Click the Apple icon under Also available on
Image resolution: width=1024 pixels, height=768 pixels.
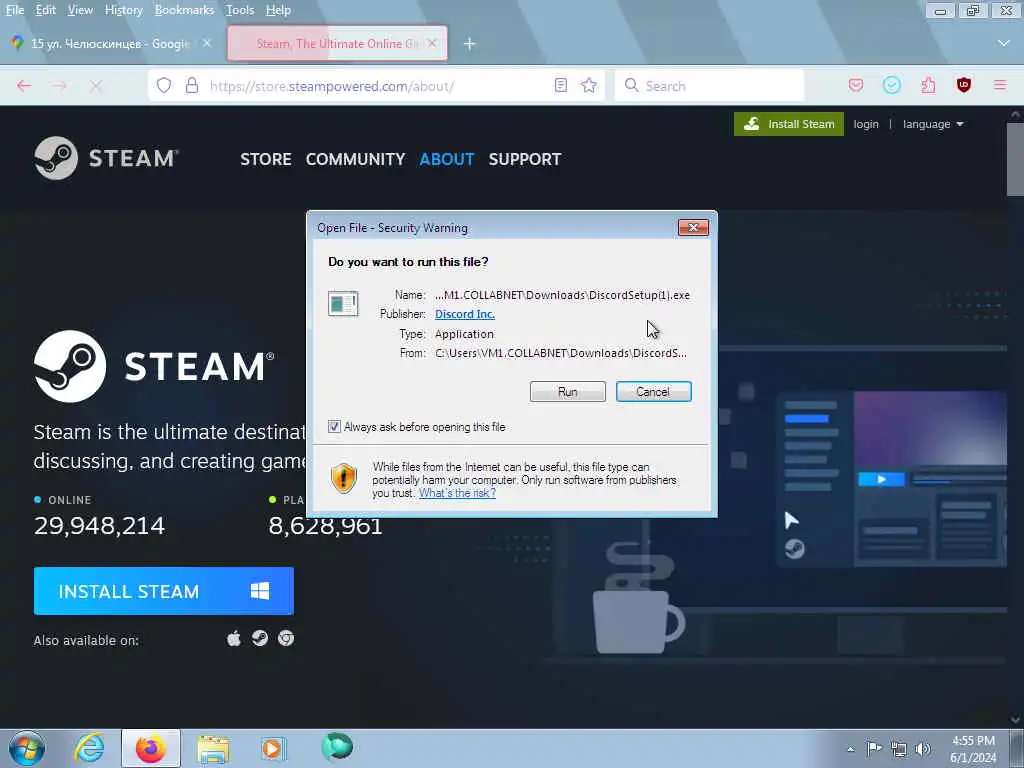[x=234, y=638]
